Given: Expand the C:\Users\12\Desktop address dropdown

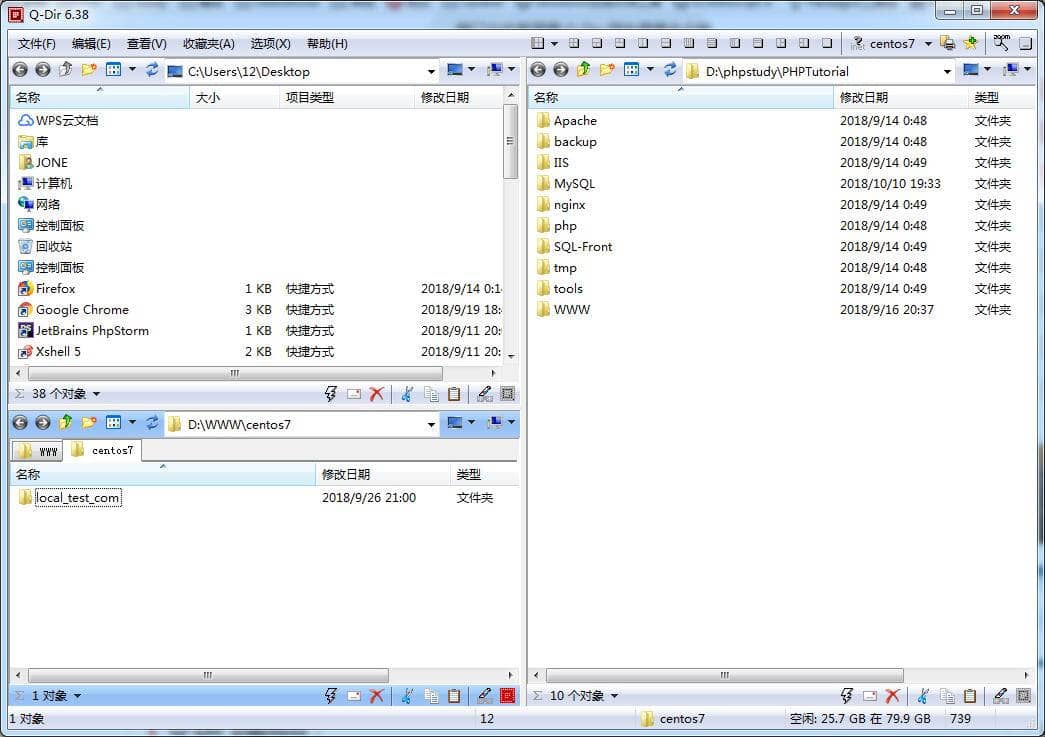Looking at the screenshot, I should (432, 71).
